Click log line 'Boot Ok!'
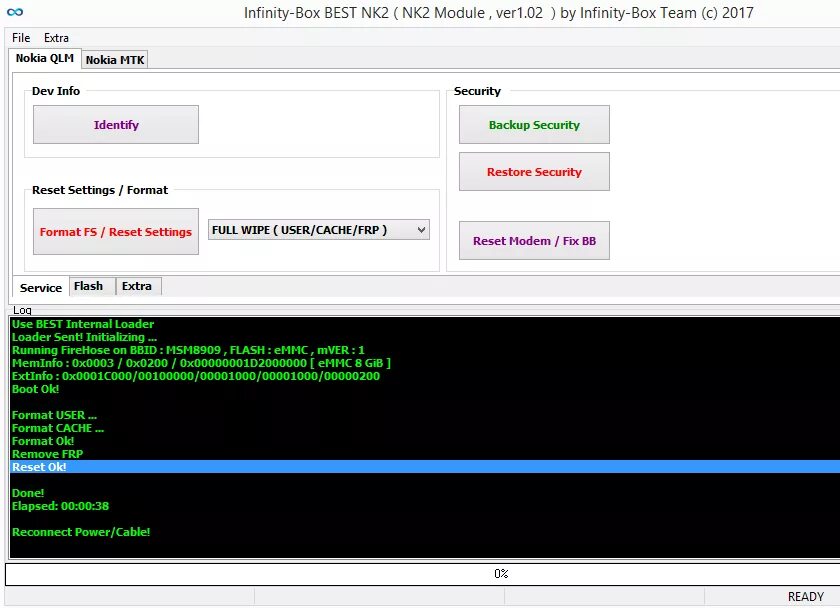This screenshot has width=840, height=608. (x=35, y=389)
